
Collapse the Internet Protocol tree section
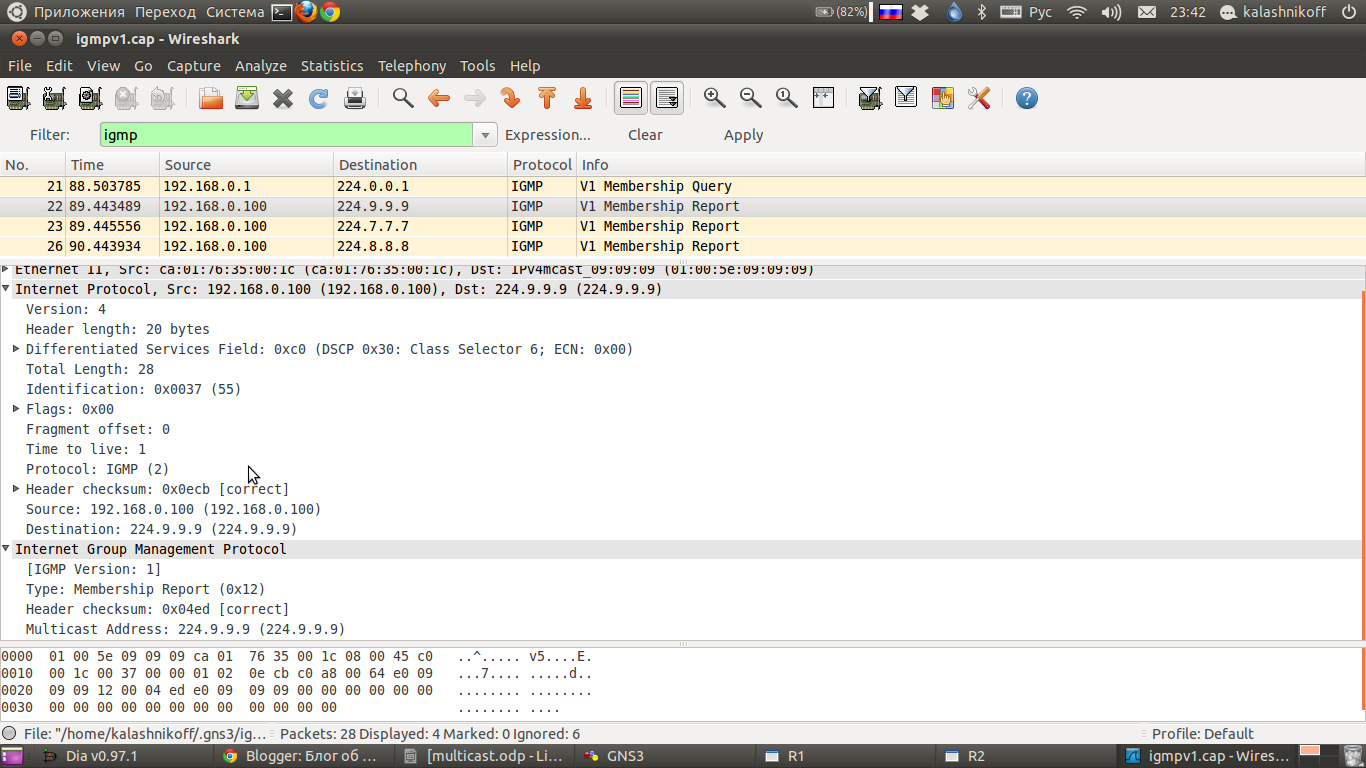(7, 289)
